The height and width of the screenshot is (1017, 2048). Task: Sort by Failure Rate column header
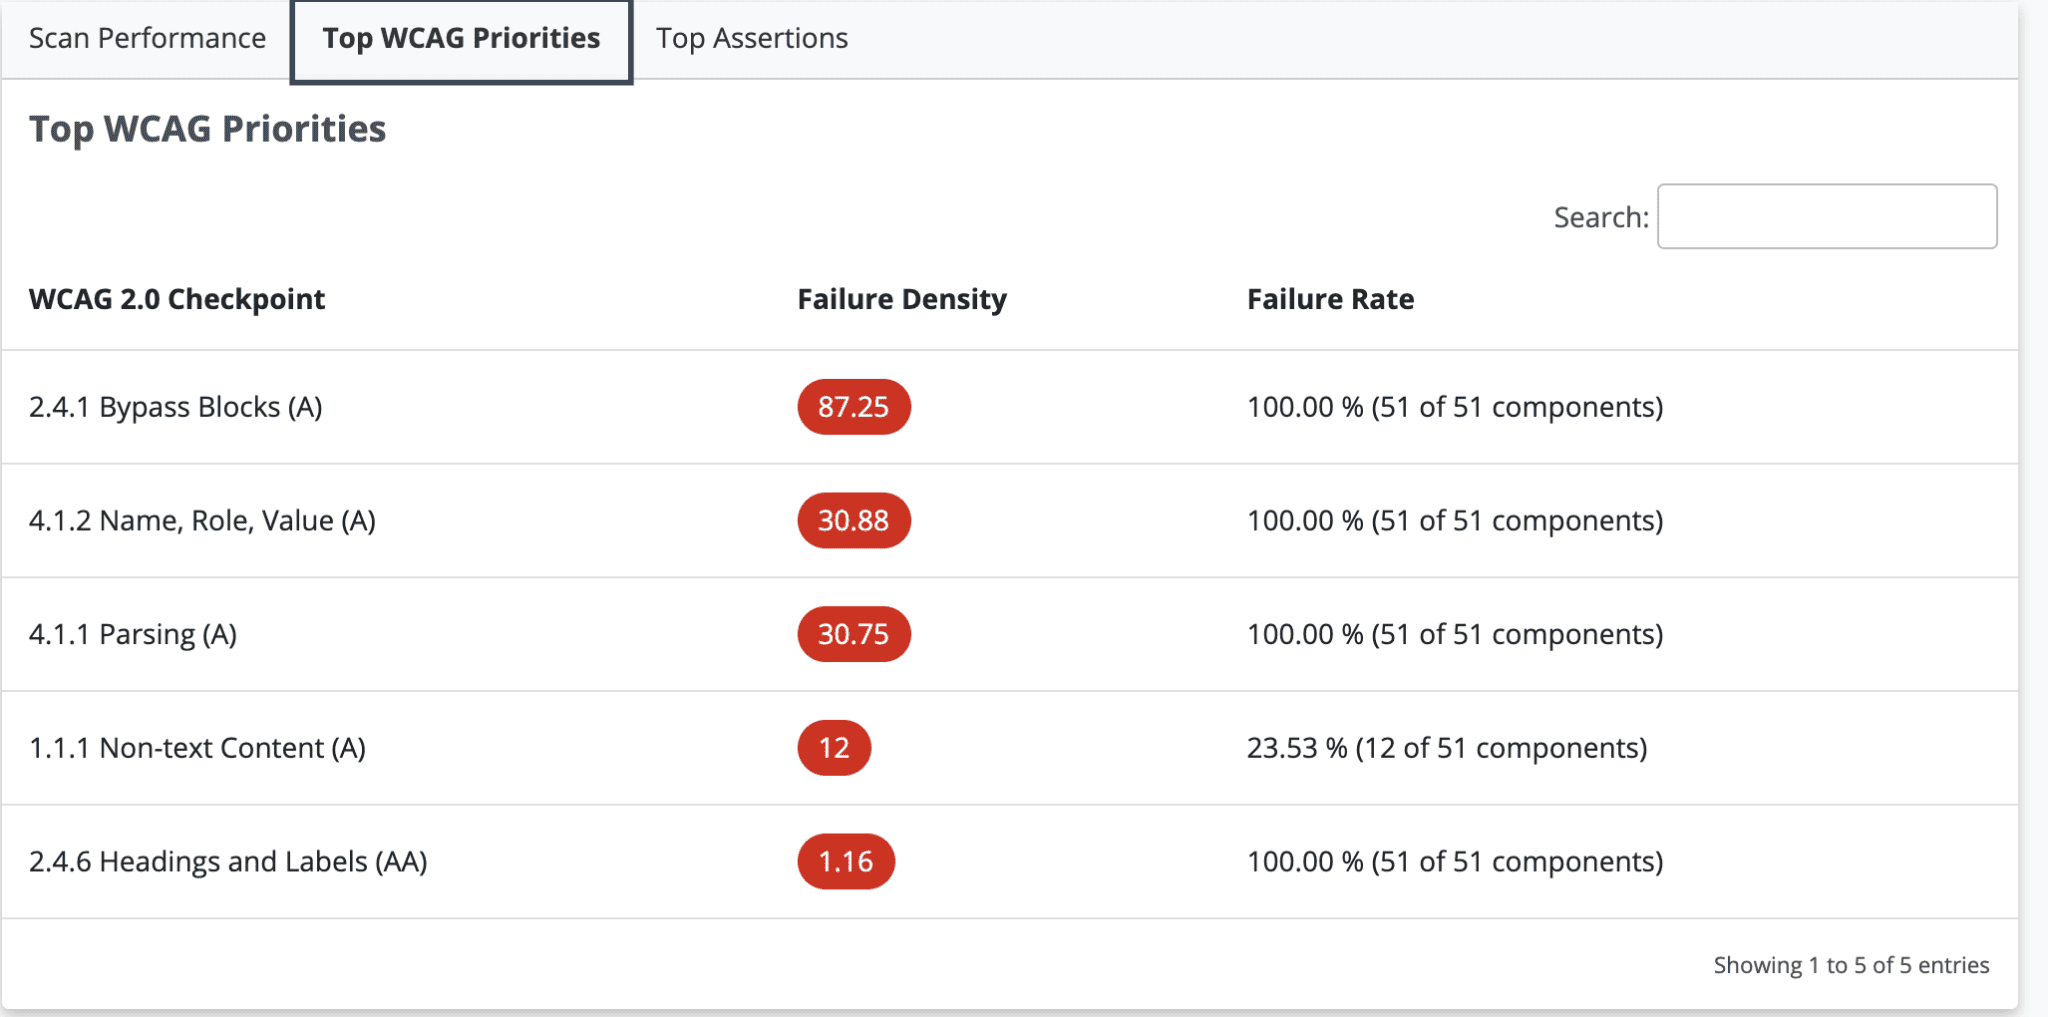pos(1329,299)
